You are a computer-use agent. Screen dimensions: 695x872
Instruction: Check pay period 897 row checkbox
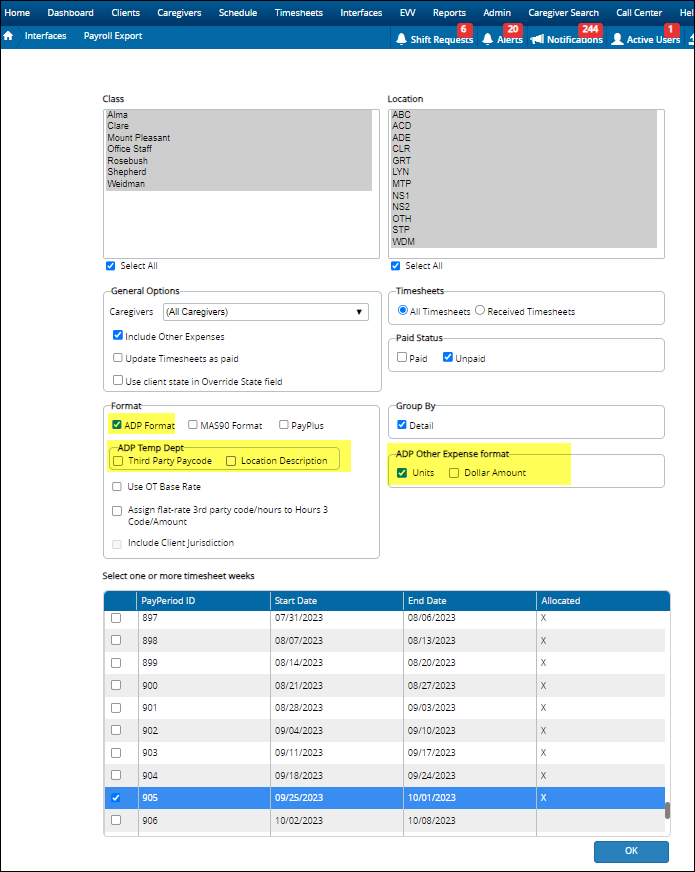[x=116, y=618]
